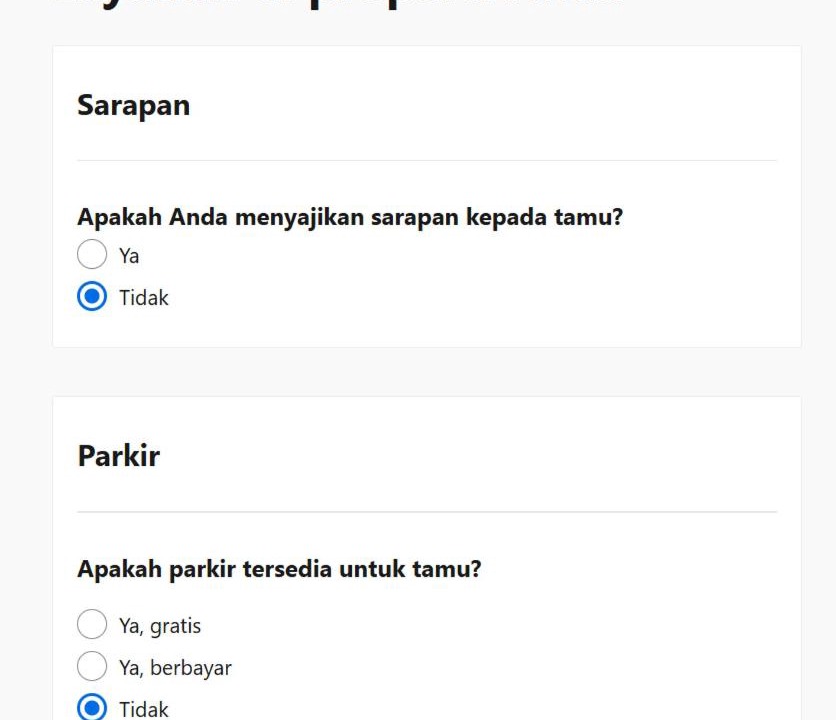Image resolution: width=836 pixels, height=720 pixels.
Task: Choose the "Ya, gratis" parking radio button
Action: tap(92, 625)
